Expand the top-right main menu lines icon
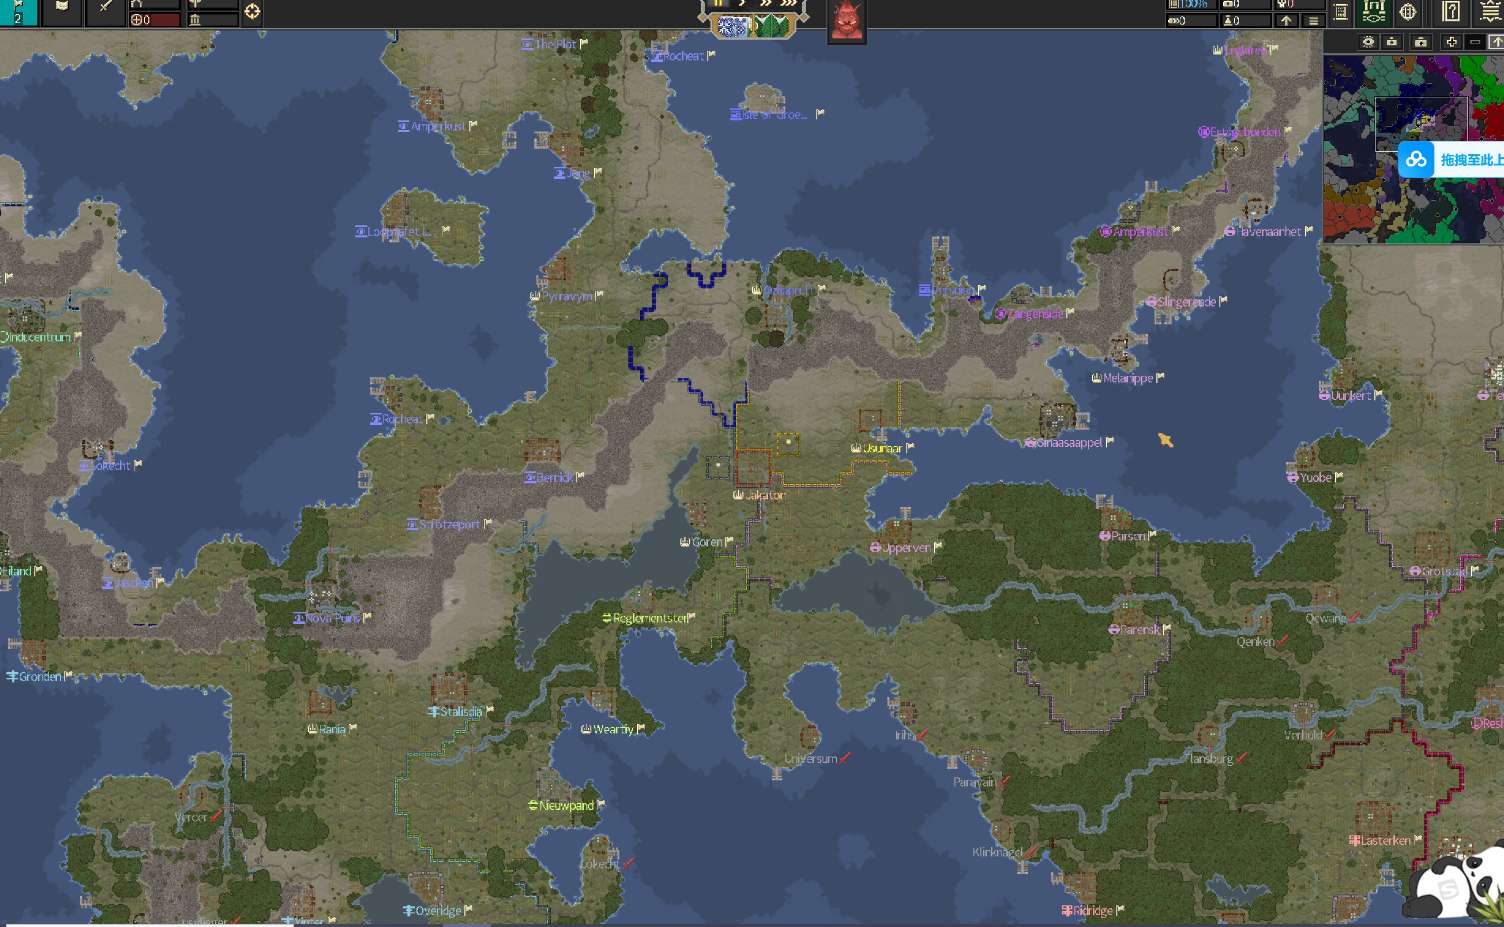The image size is (1504, 927). [1489, 12]
